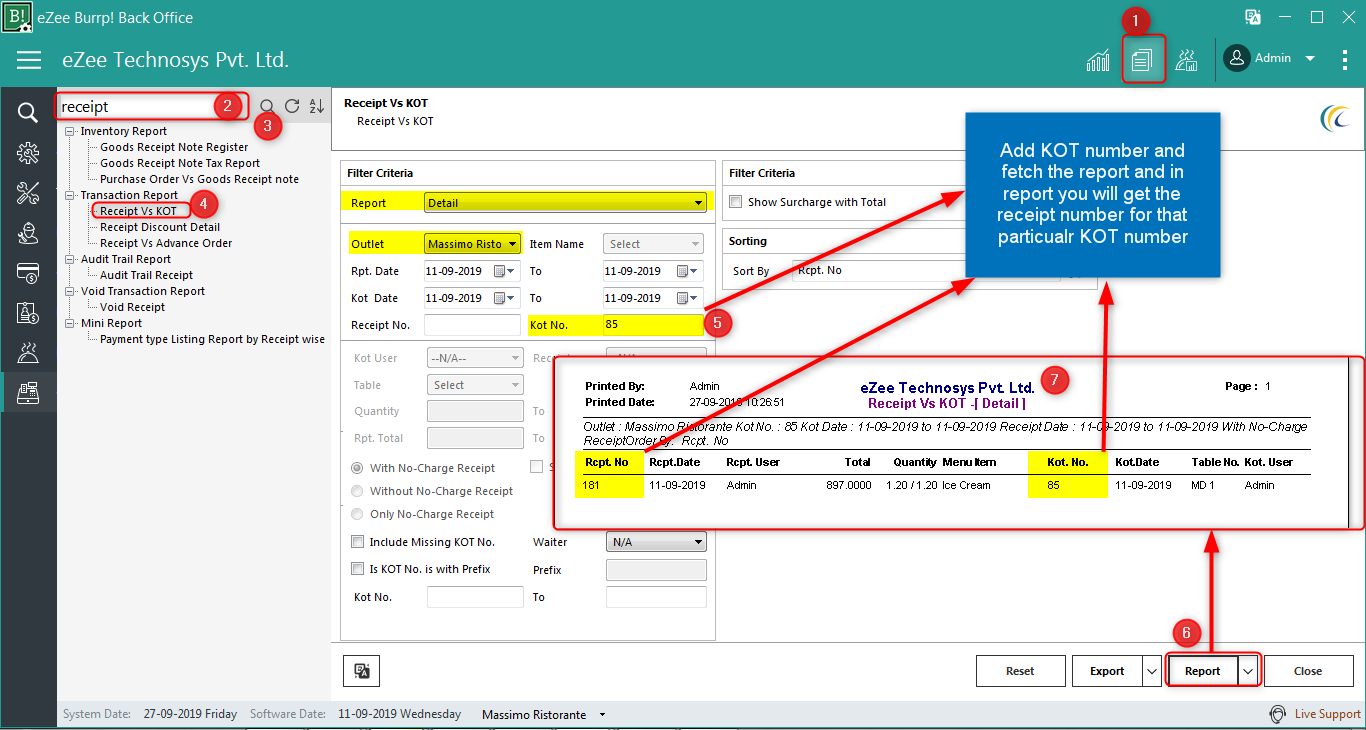Screen dimensions: 1366x730
Task: Select the magnifier search icon in left sidebar
Action: (x=28, y=112)
